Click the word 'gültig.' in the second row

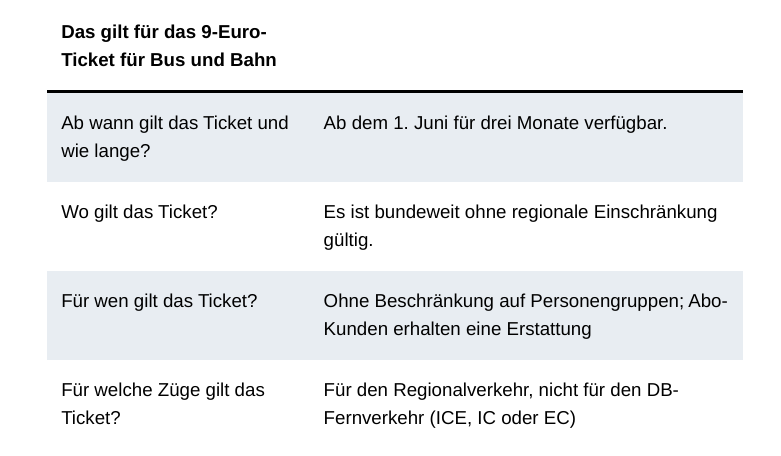(348, 240)
